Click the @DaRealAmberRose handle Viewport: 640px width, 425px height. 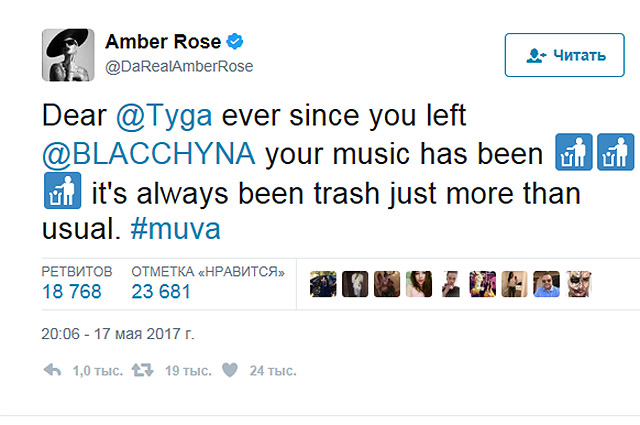tap(179, 66)
